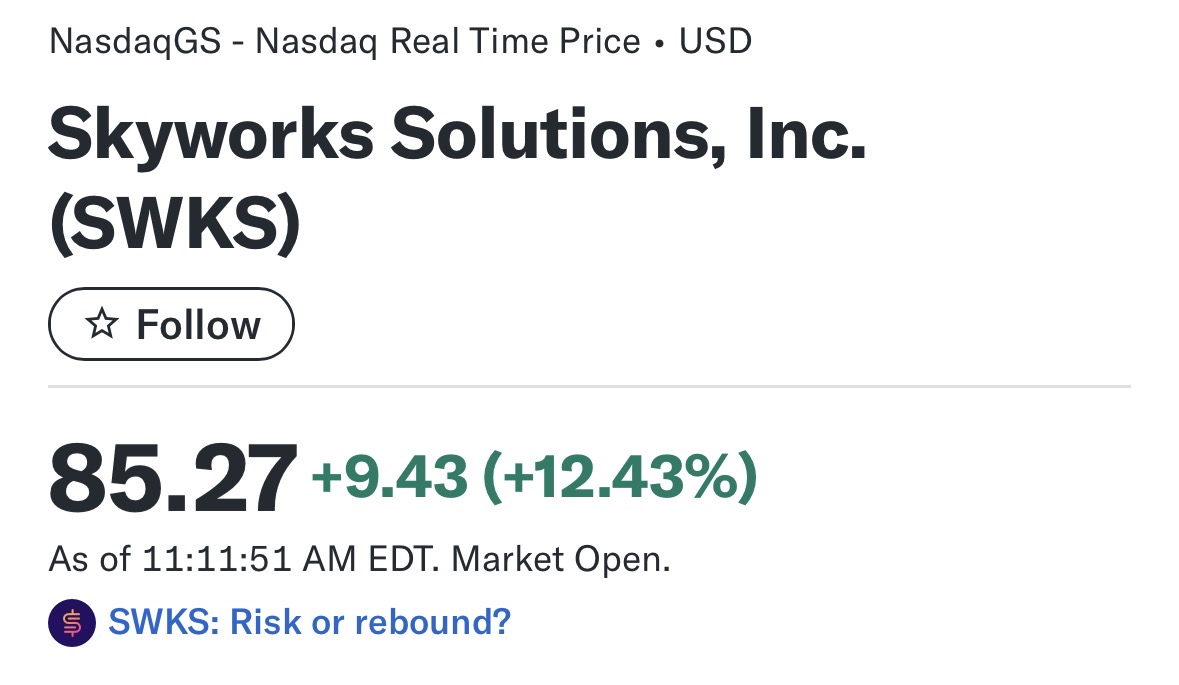This screenshot has width=1179, height=685.
Task: Click the star icon inside Follow button
Action: (x=101, y=325)
